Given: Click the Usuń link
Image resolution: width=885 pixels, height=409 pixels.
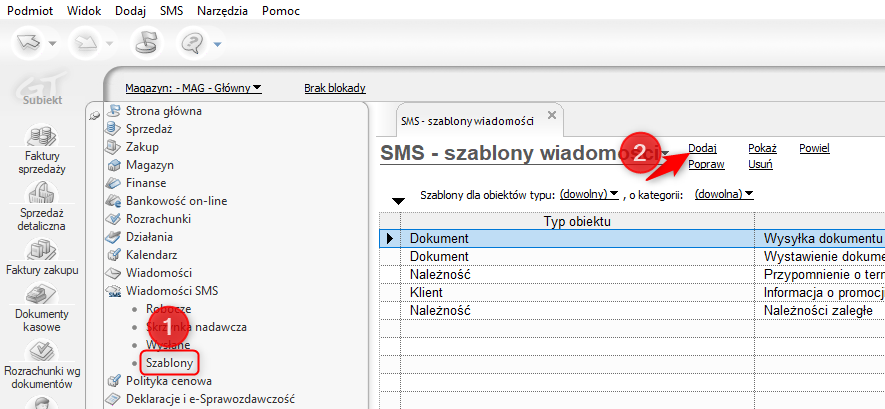Looking at the screenshot, I should tap(760, 164).
